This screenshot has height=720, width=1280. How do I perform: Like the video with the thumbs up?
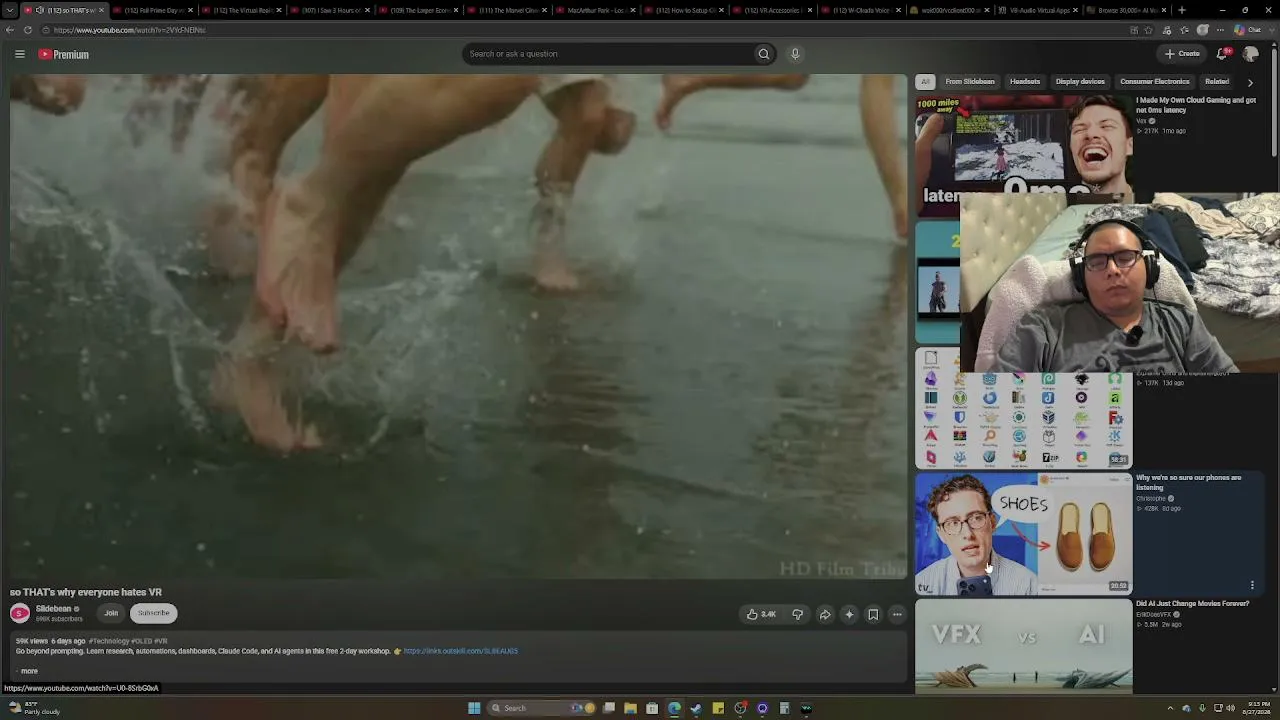pos(761,614)
